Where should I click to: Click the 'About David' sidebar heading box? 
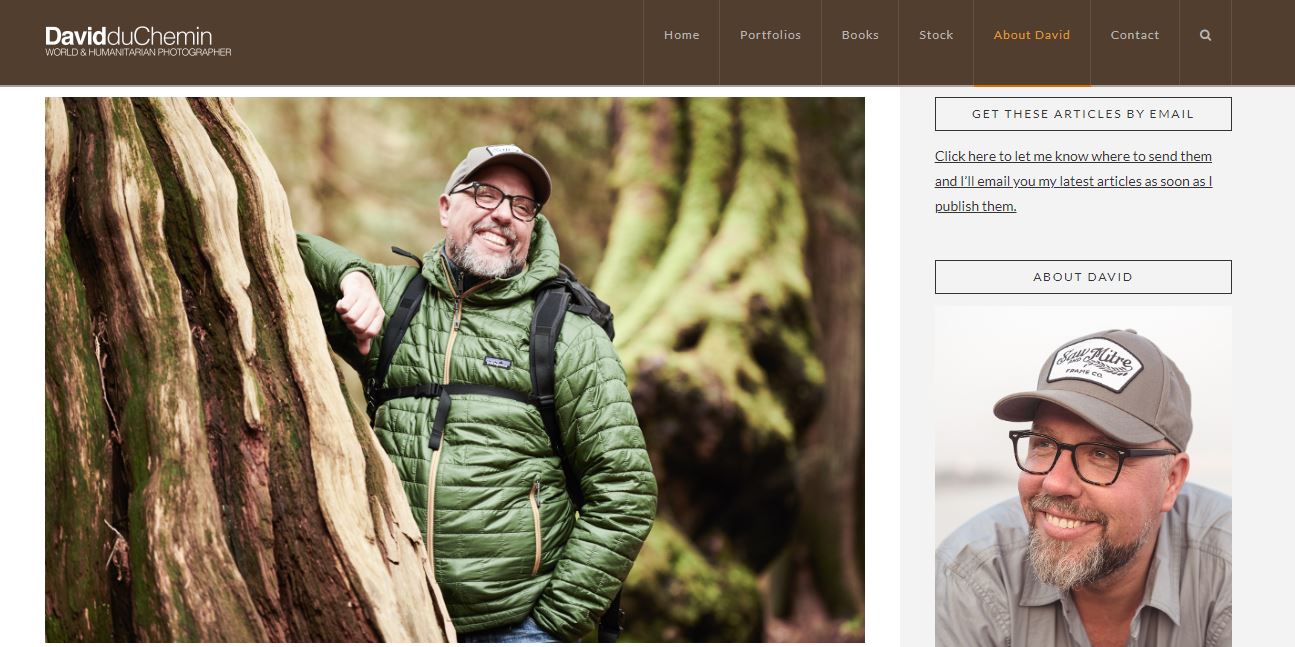coord(1083,277)
